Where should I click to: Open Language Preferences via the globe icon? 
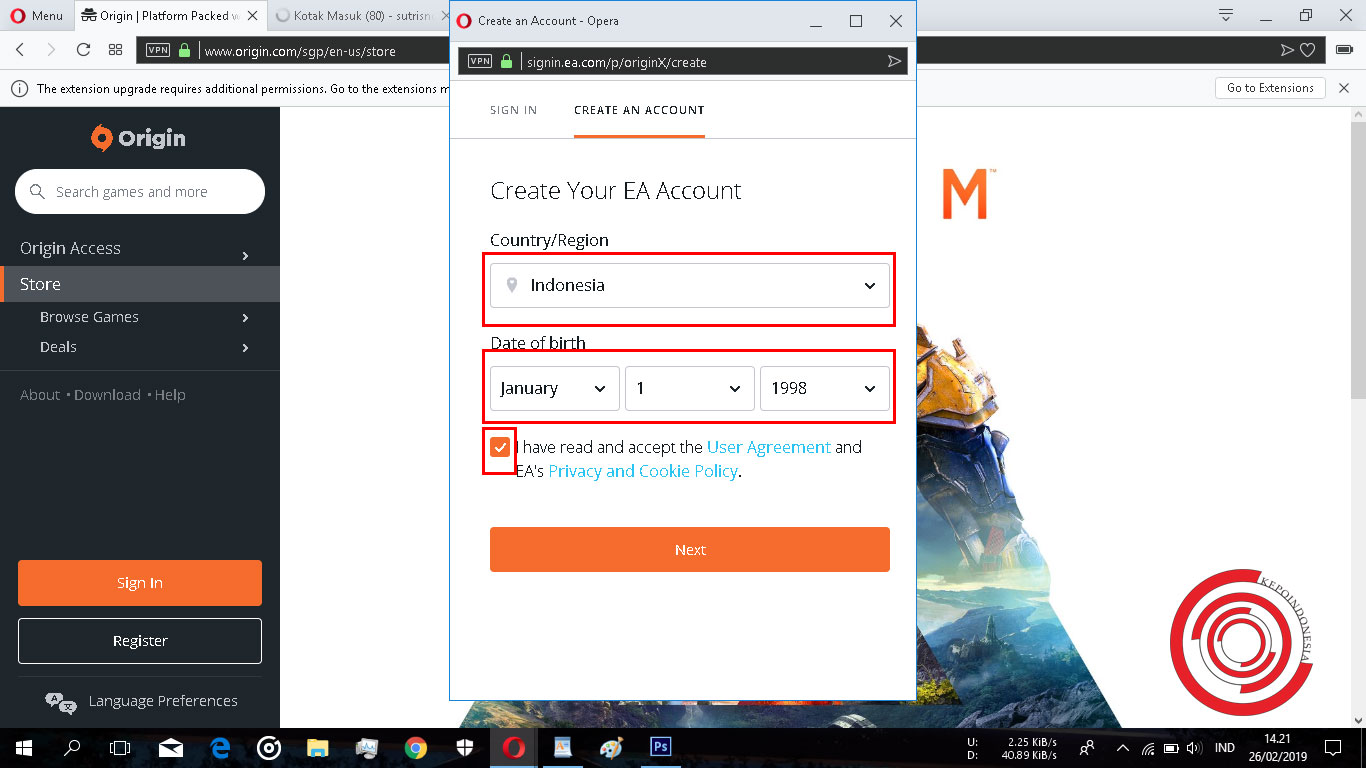62,701
